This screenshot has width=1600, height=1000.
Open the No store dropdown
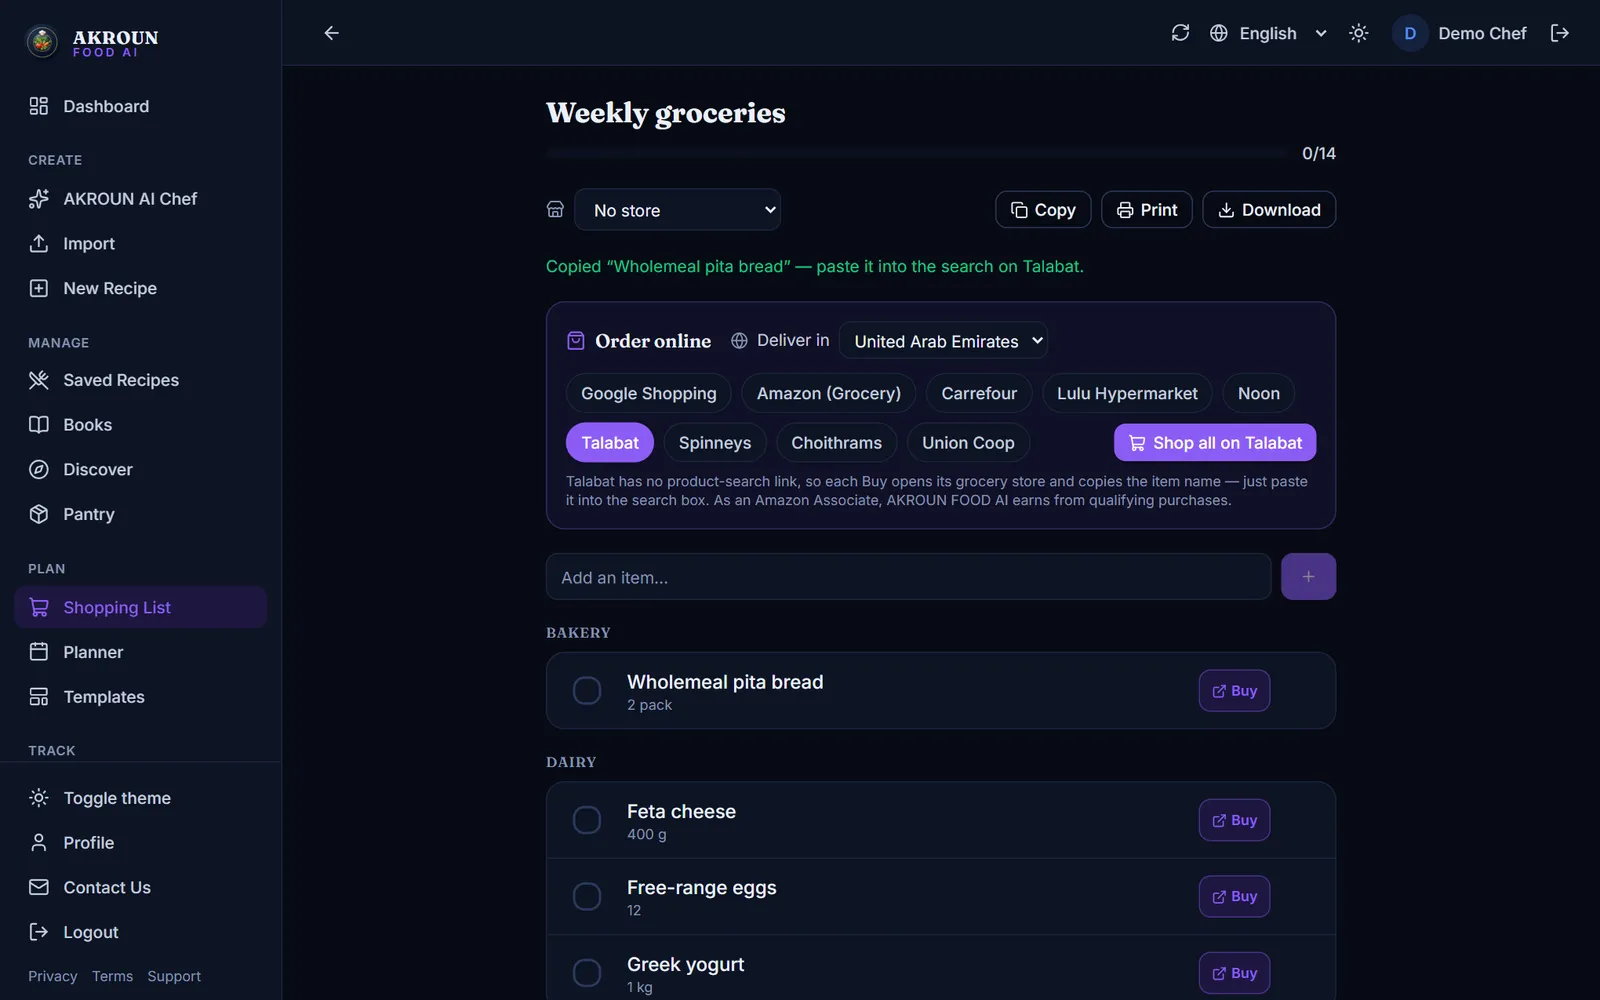pyautogui.click(x=677, y=210)
